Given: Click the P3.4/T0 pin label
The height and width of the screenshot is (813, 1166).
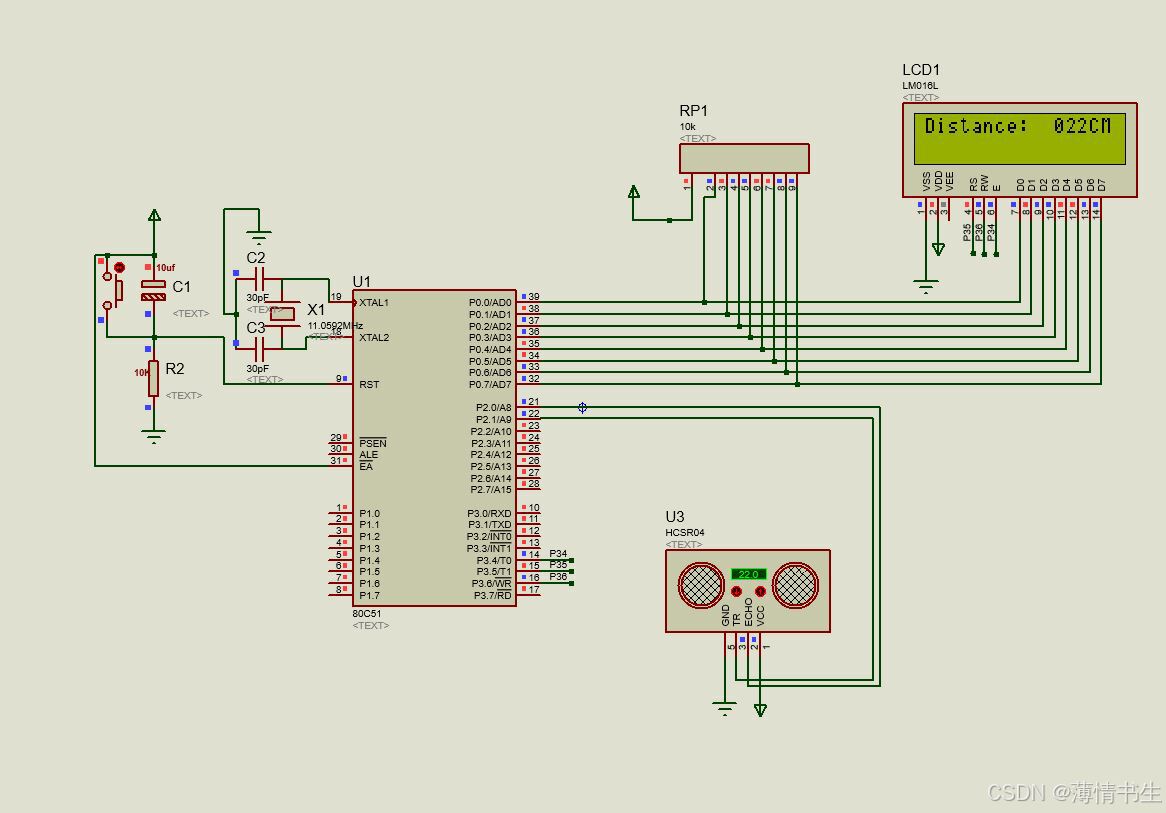Looking at the screenshot, I should click(x=494, y=560).
